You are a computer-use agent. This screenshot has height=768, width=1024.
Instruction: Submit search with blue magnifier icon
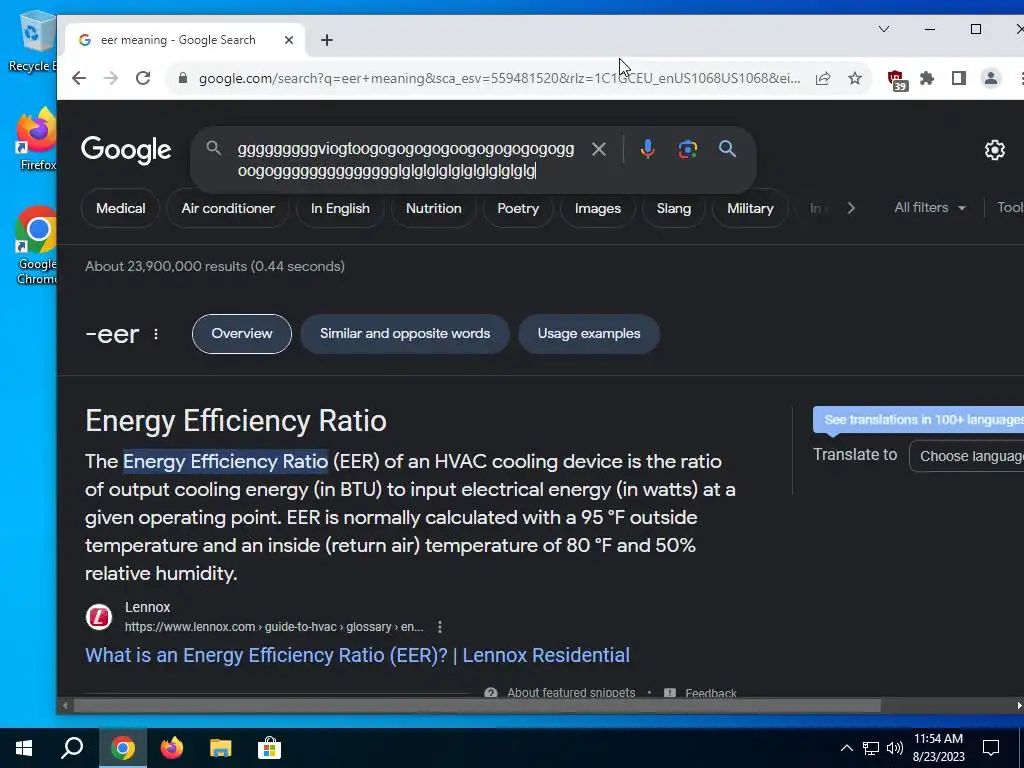pos(728,149)
